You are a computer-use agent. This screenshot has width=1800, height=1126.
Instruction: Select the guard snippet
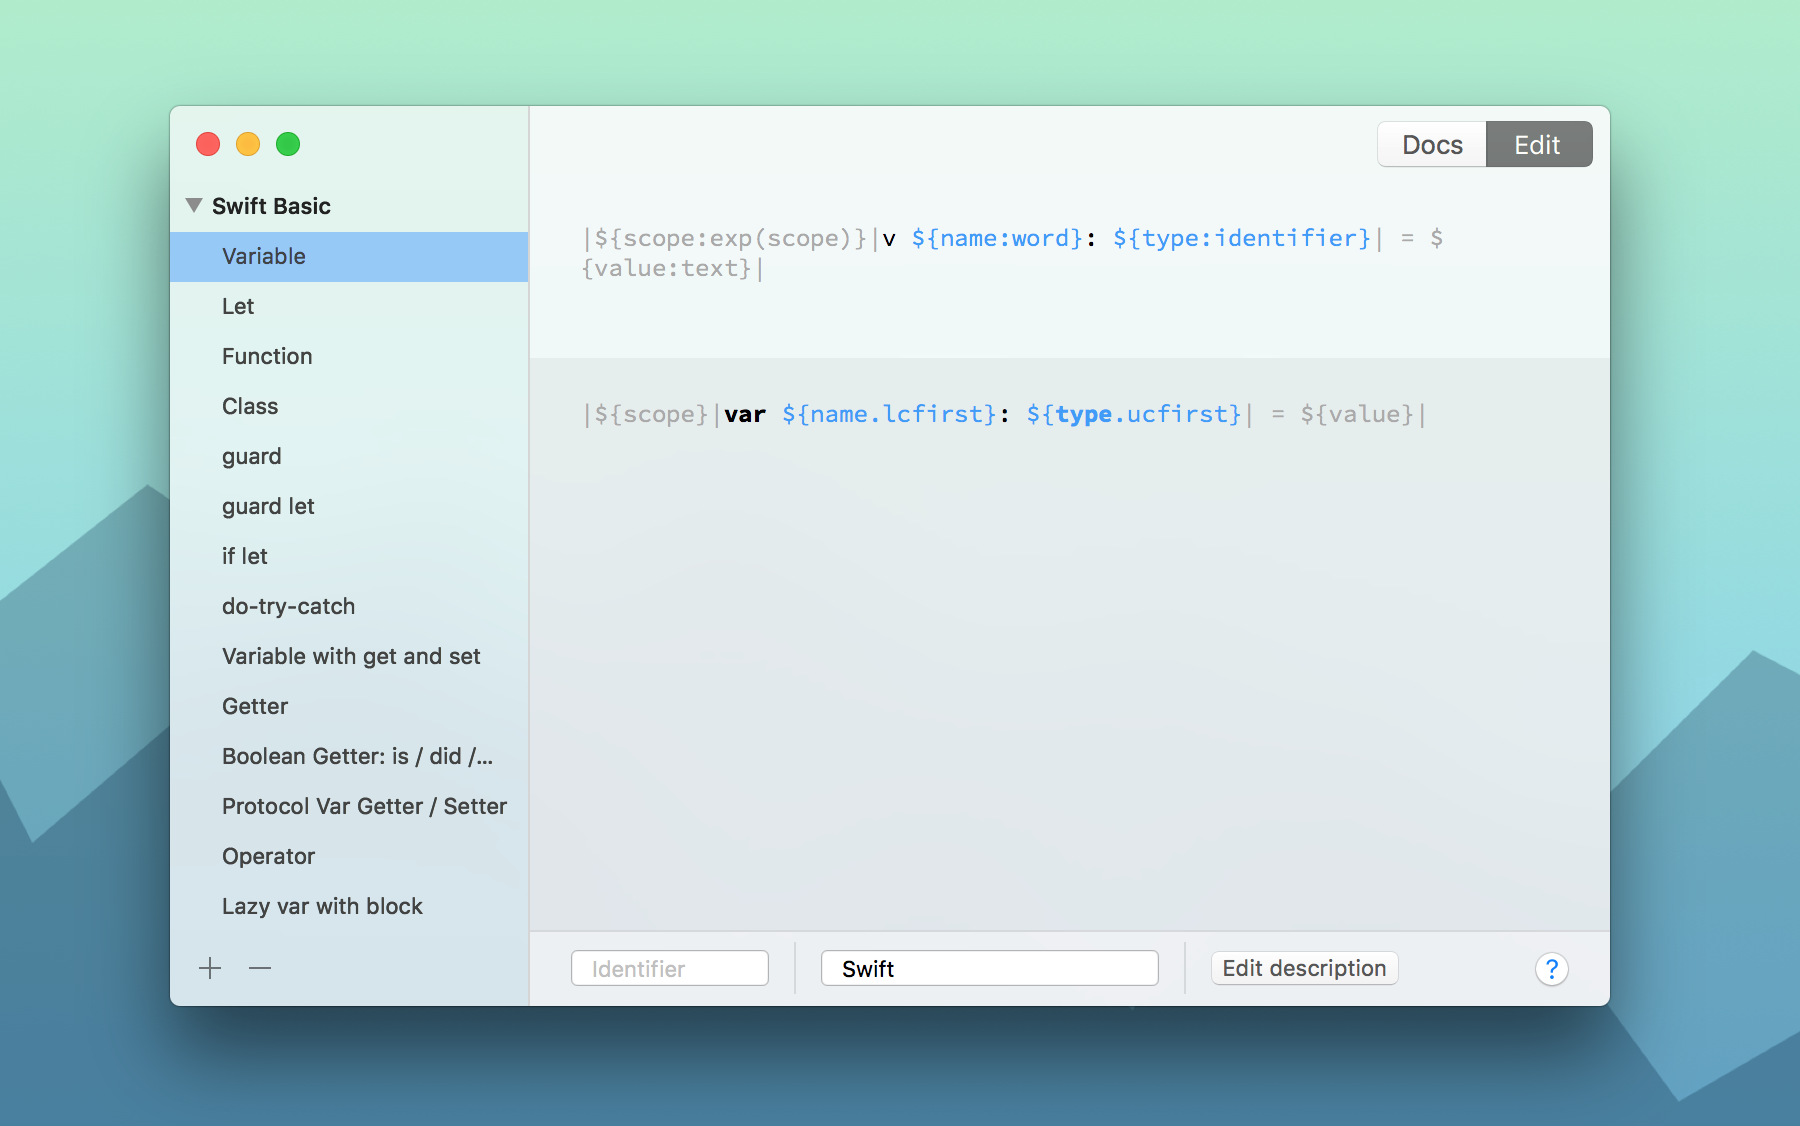pos(349,457)
